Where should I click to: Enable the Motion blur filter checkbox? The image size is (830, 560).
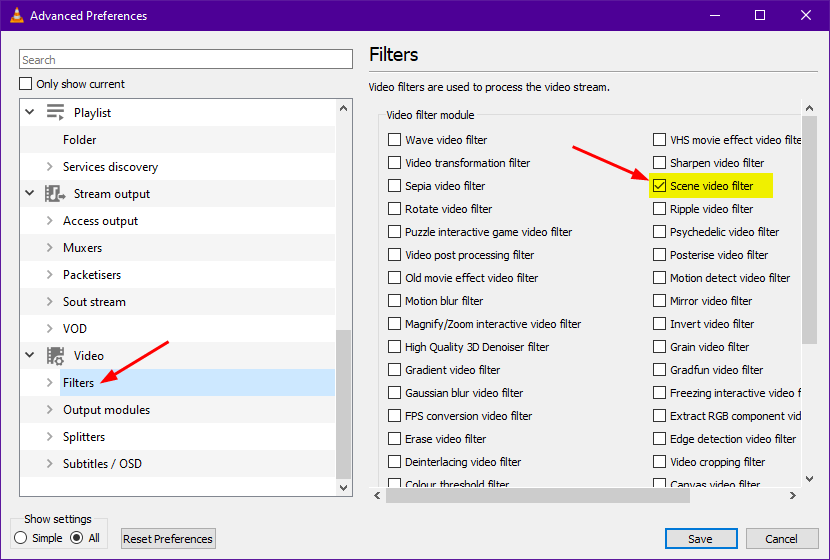[x=395, y=301]
